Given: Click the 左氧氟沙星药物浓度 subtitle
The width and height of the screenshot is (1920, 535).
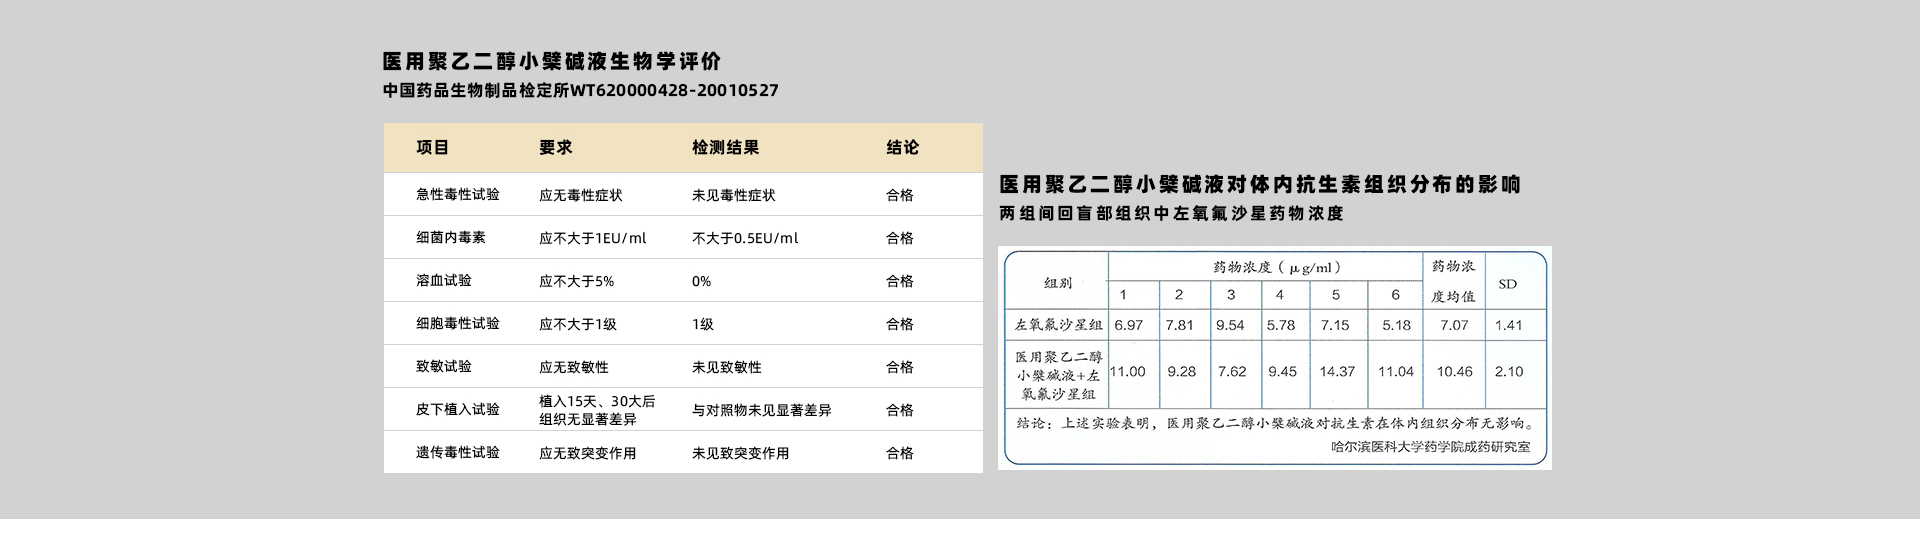Looking at the screenshot, I should pos(1171,214).
